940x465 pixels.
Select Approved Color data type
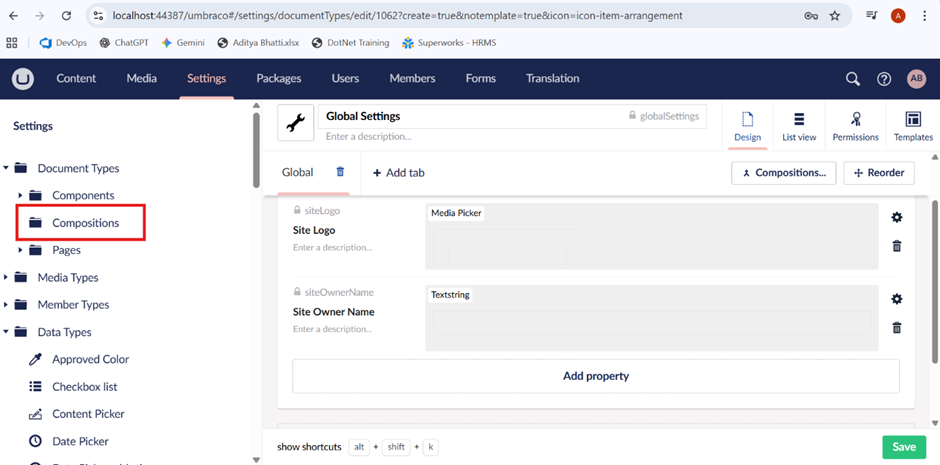tap(90, 360)
